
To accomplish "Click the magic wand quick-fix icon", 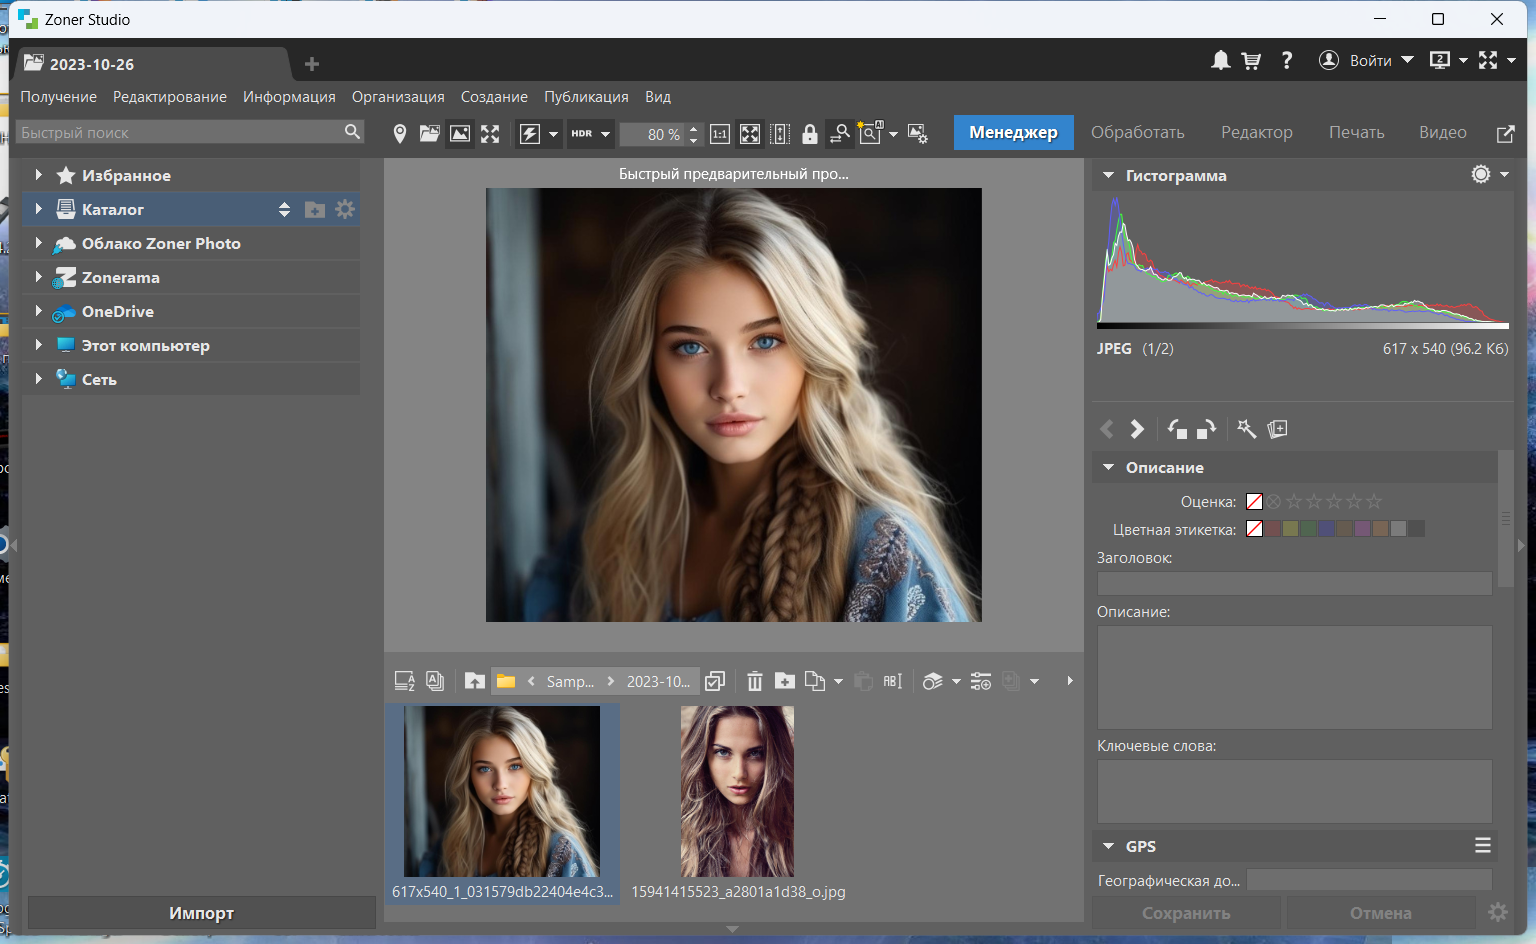I will [1246, 429].
